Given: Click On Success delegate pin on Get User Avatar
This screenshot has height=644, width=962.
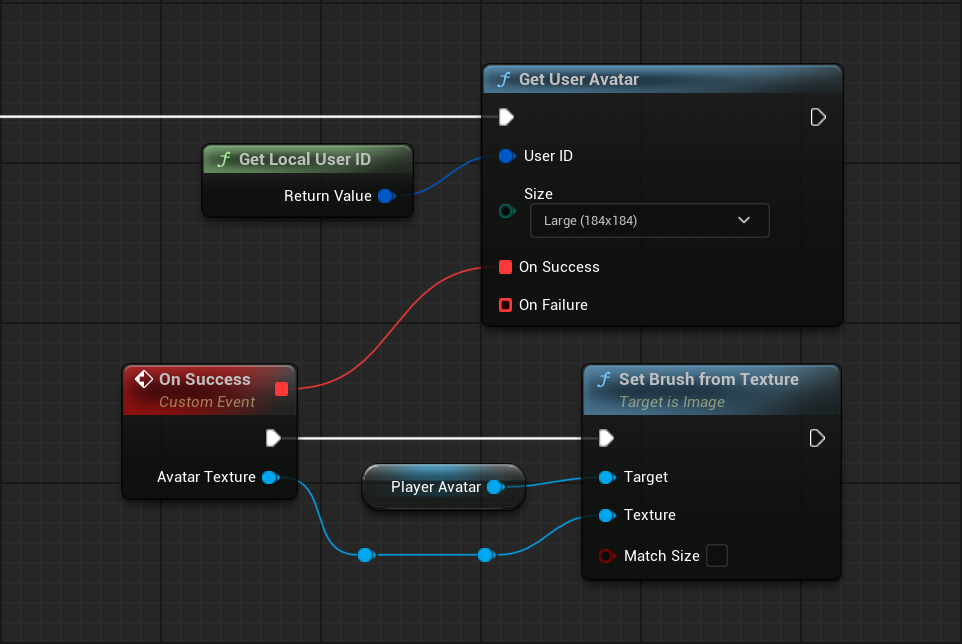Looking at the screenshot, I should tap(506, 267).
